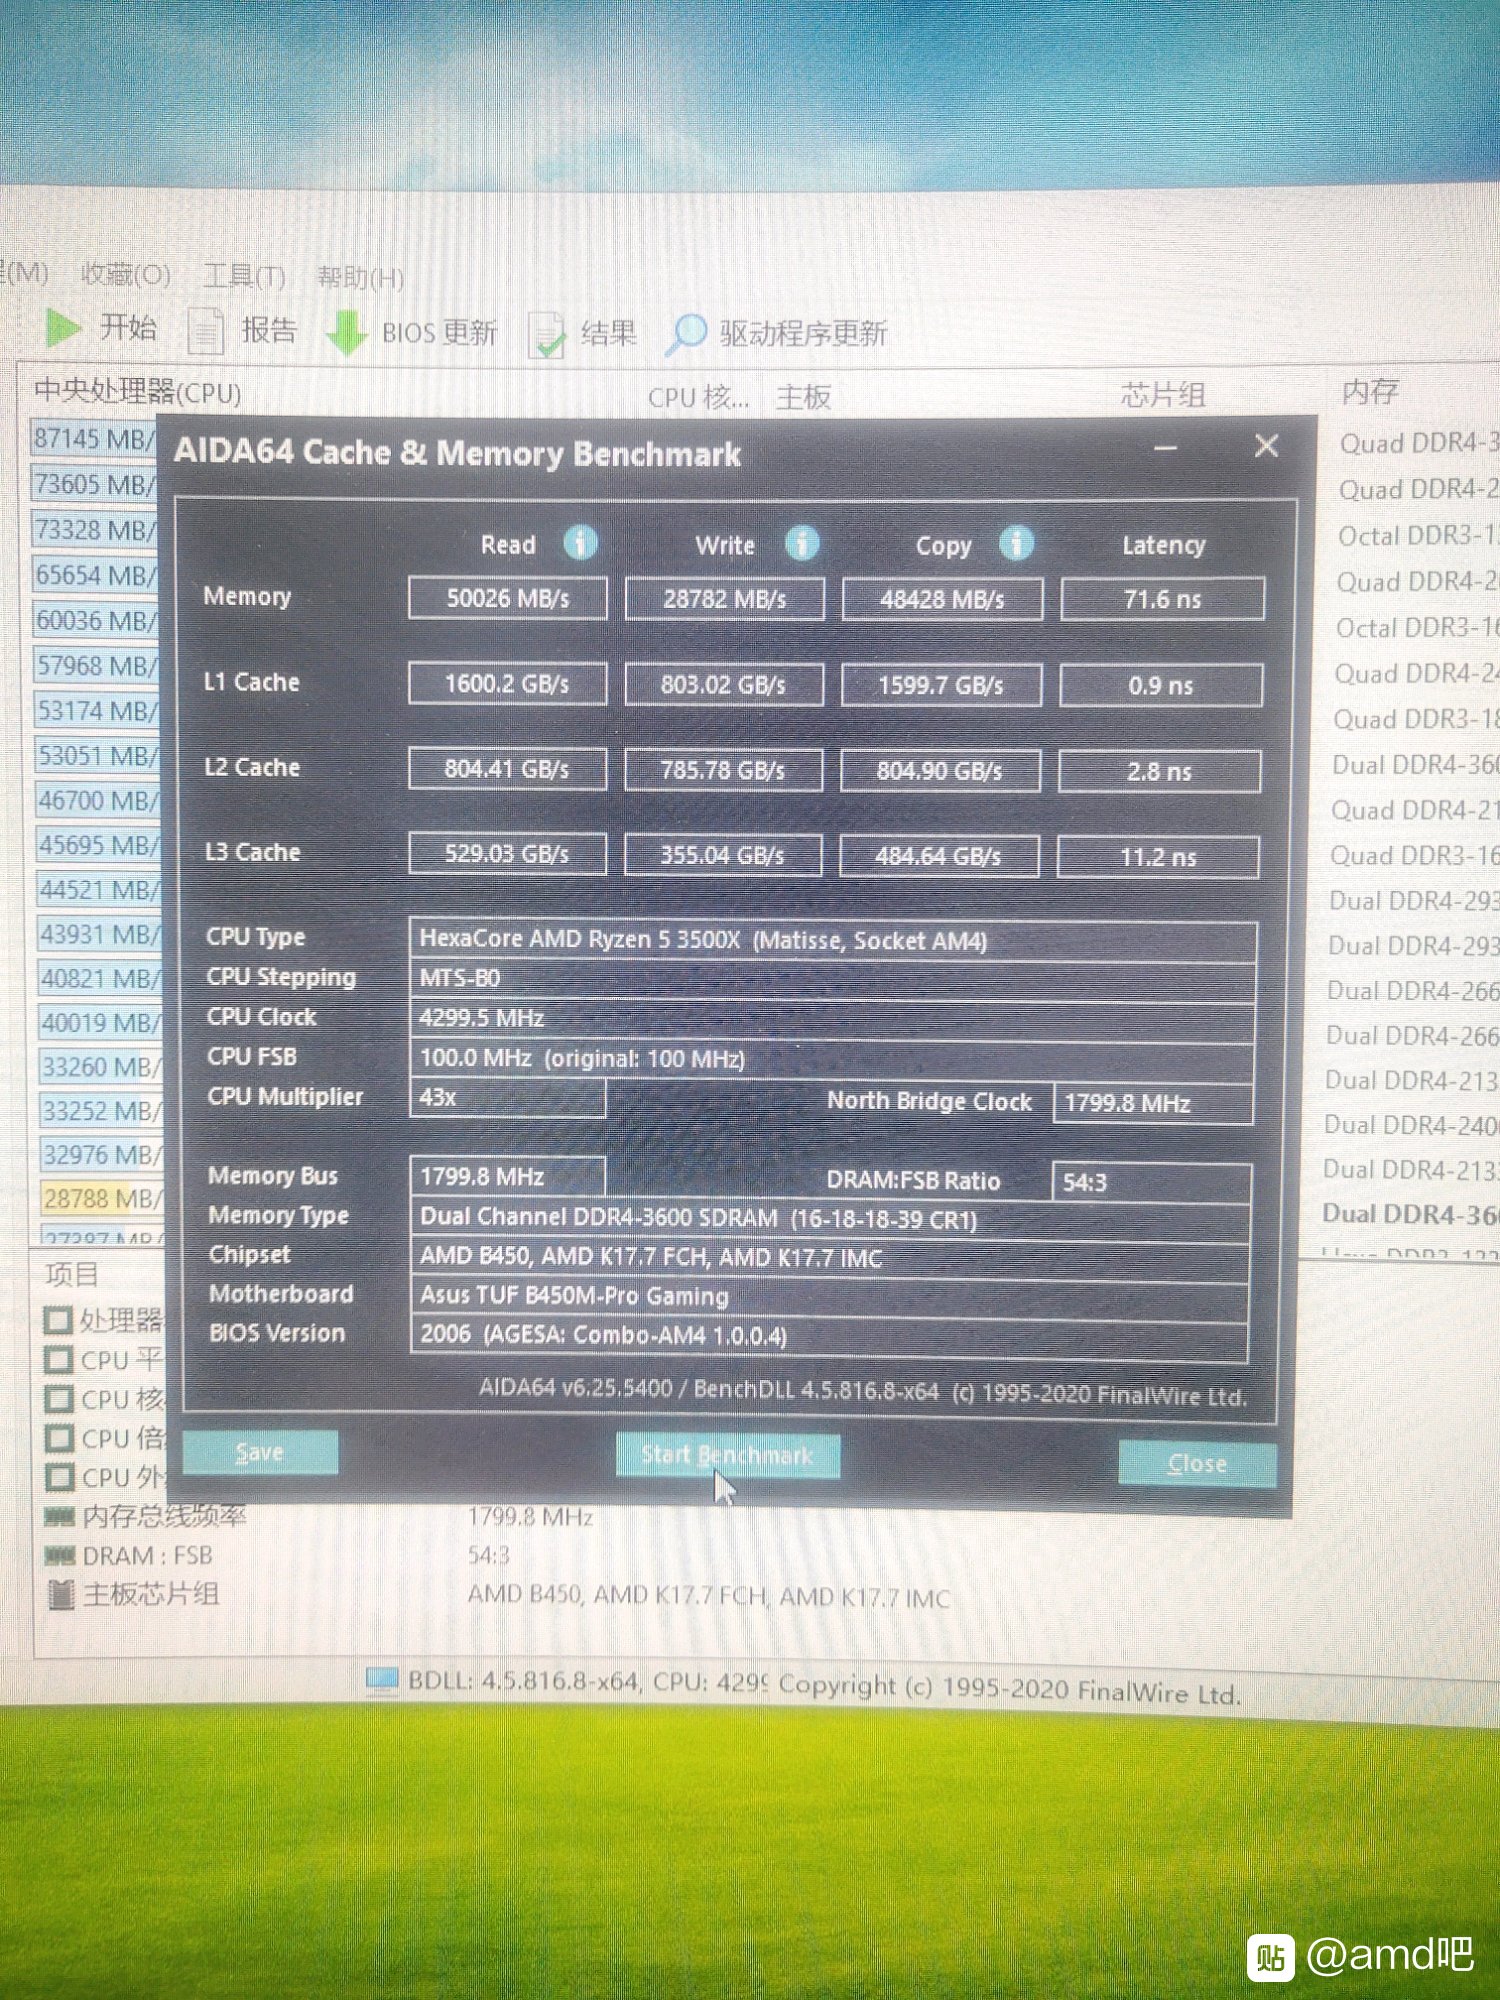Click AMD B450 chipset value in bottom panel

(x=708, y=1597)
